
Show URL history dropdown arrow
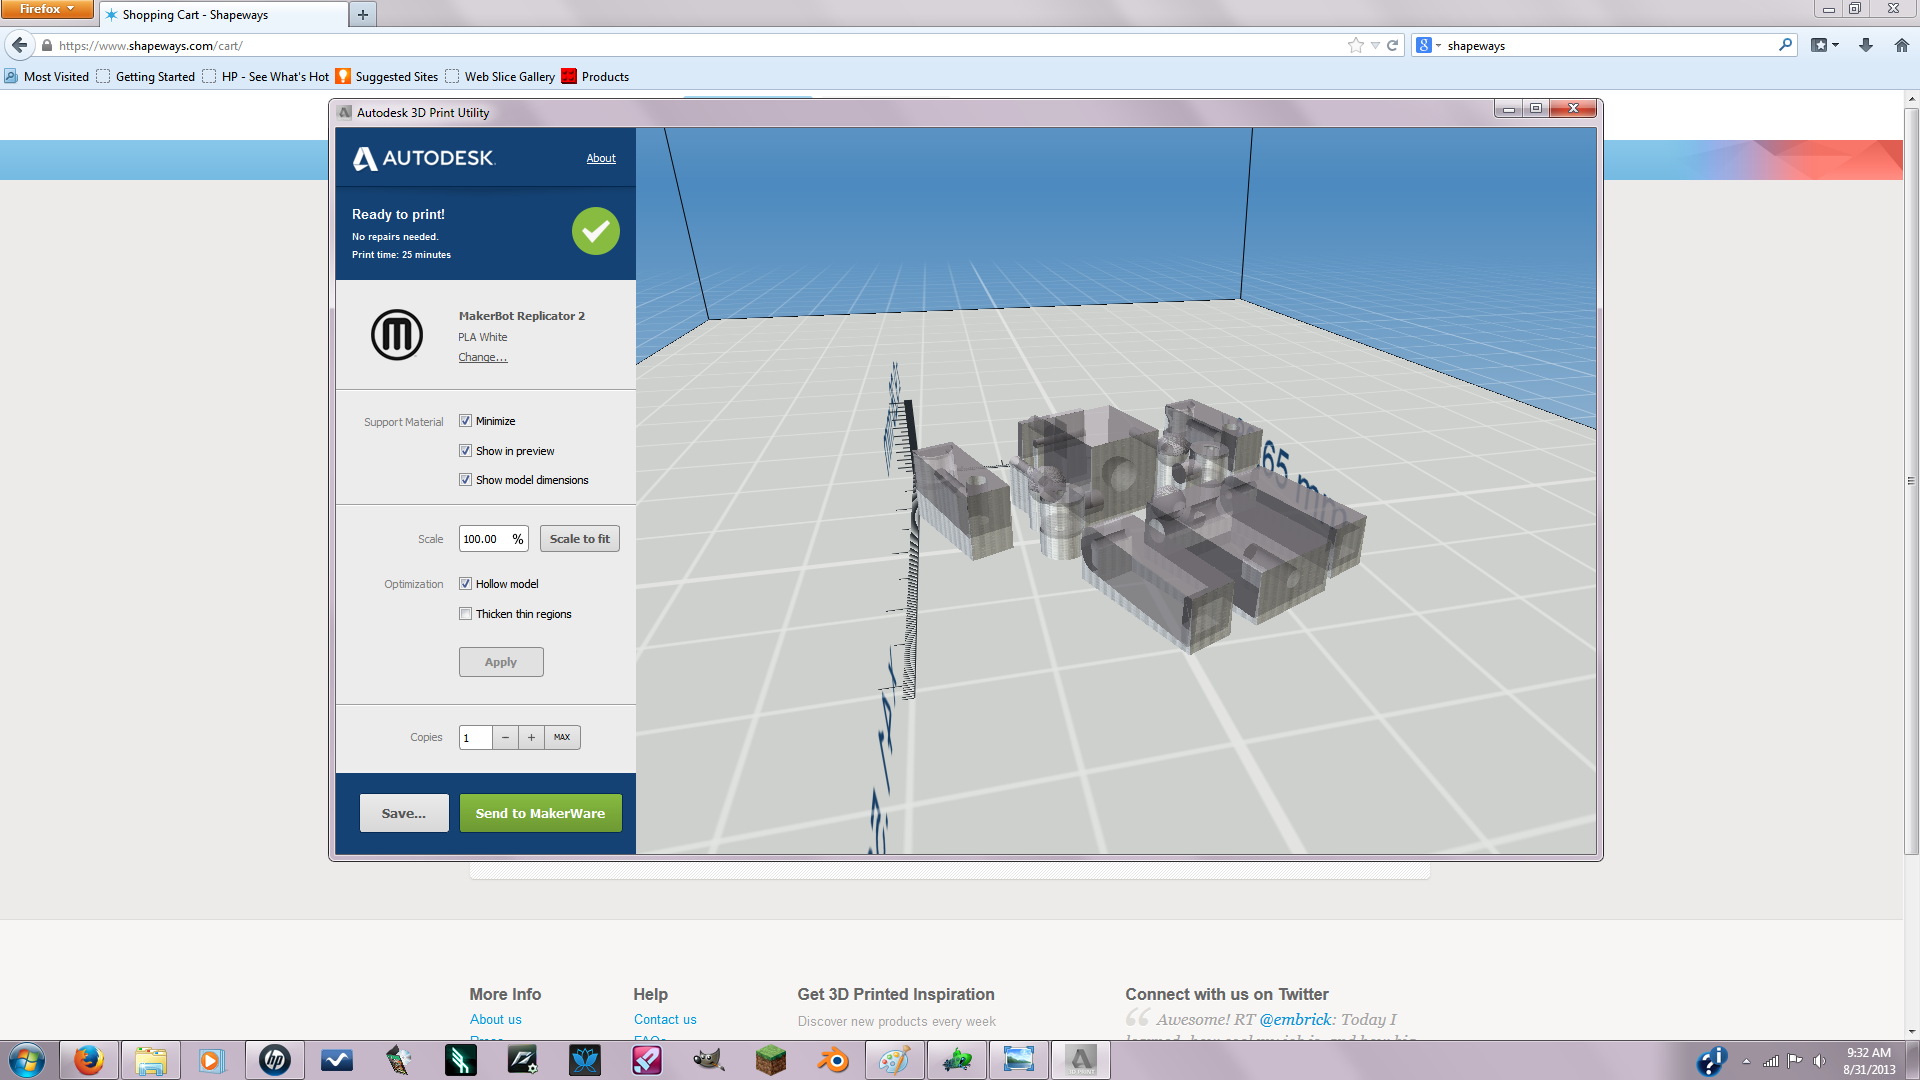(x=1375, y=45)
